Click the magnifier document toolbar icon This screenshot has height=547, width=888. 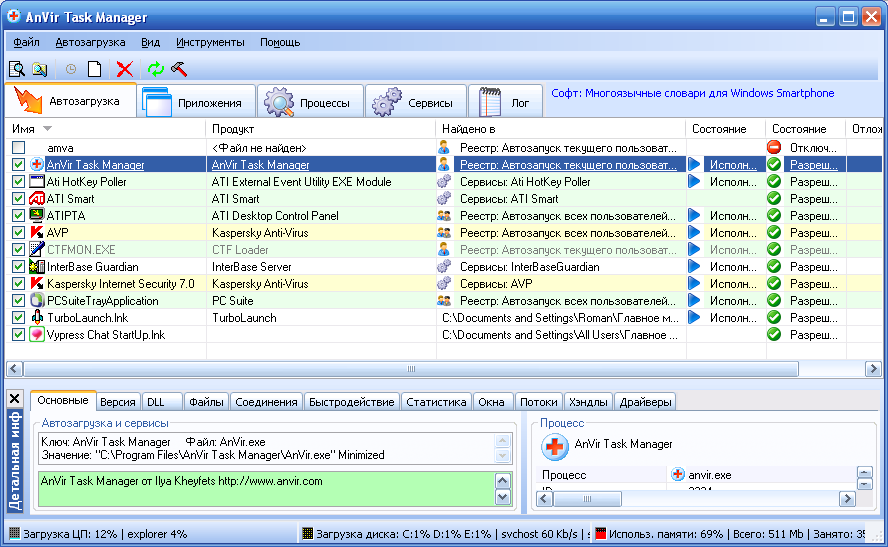[x=17, y=69]
